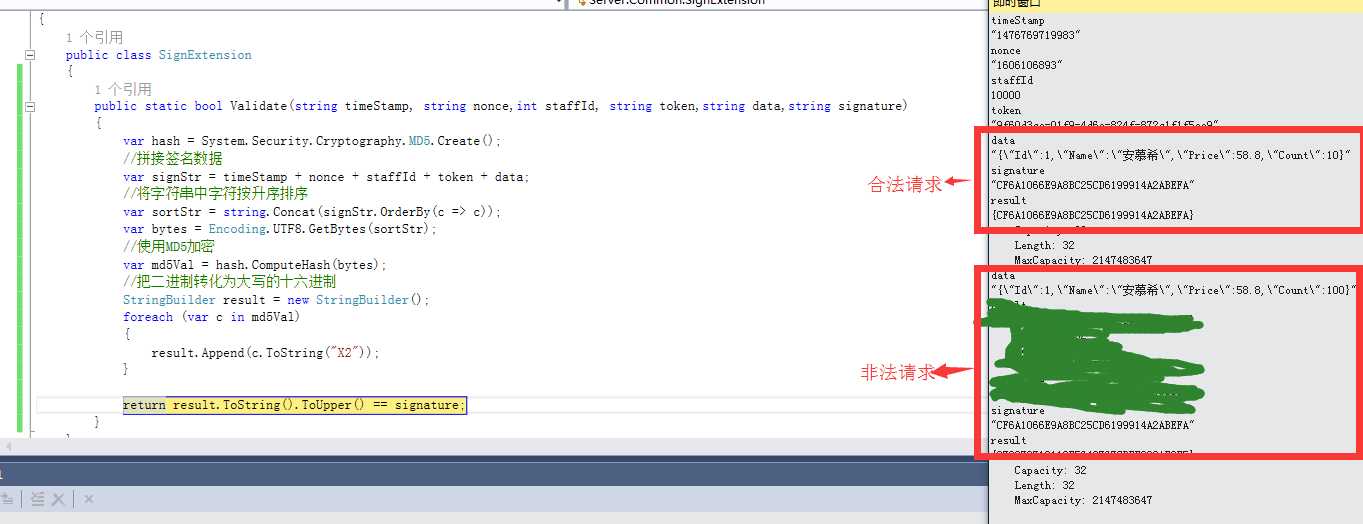Click the data JSON line ending with Count 100
Screen dimensions: 1363x524
[x=1174, y=290]
